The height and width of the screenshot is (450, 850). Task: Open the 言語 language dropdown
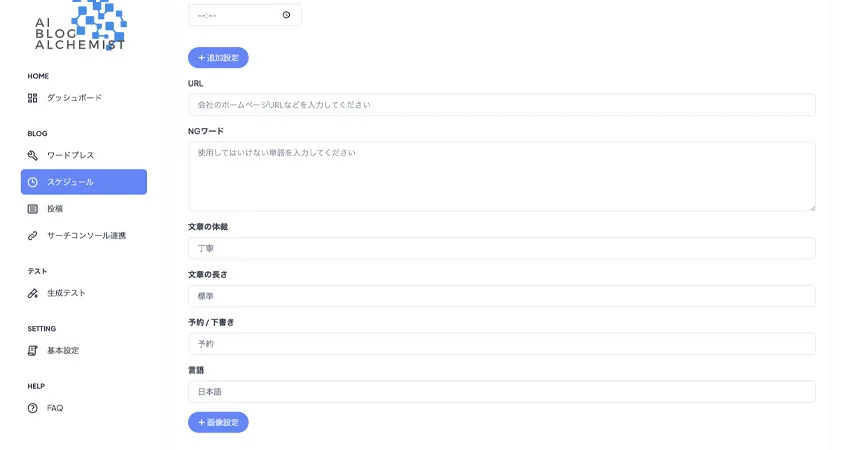pyautogui.click(x=501, y=392)
